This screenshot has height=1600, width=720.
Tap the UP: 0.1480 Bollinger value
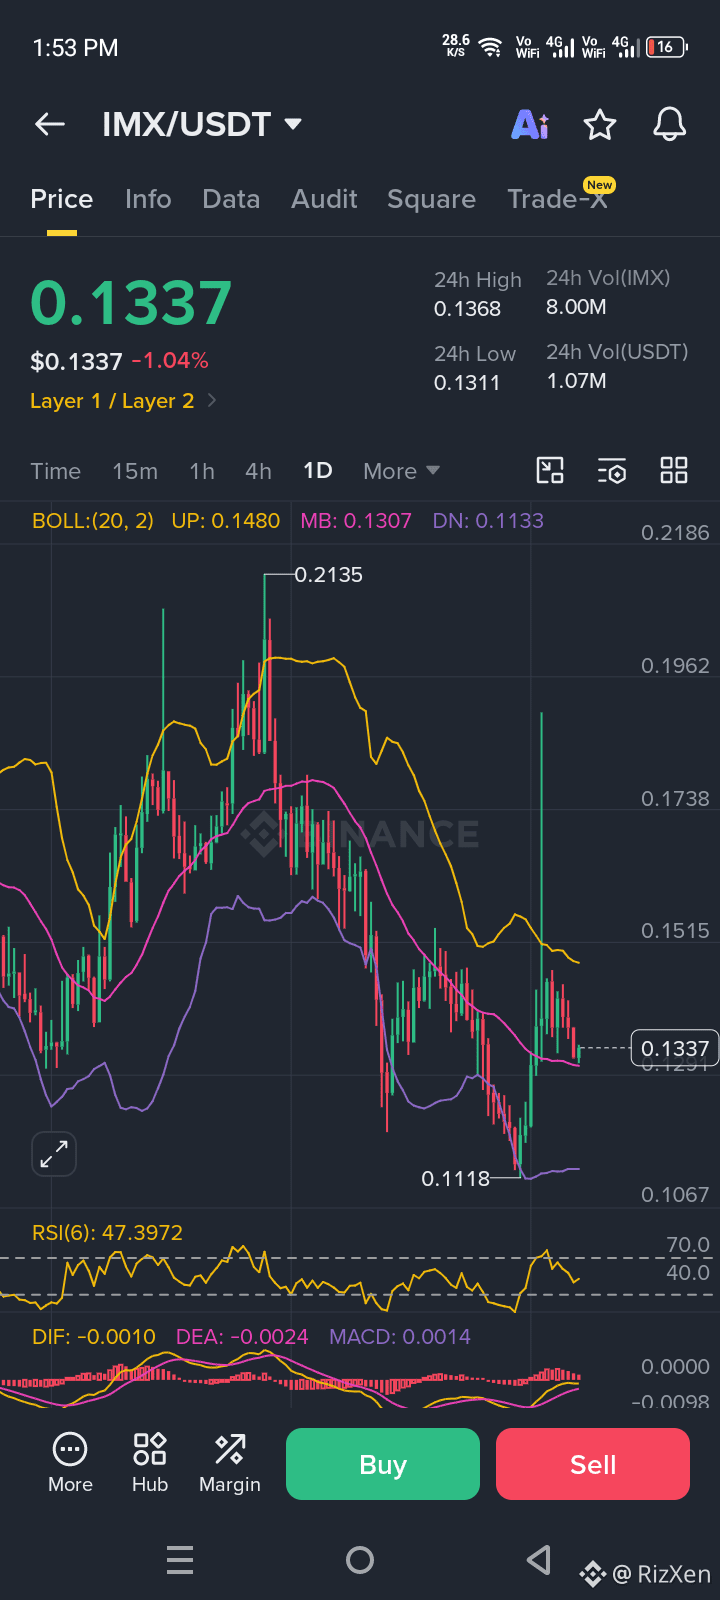coord(226,521)
